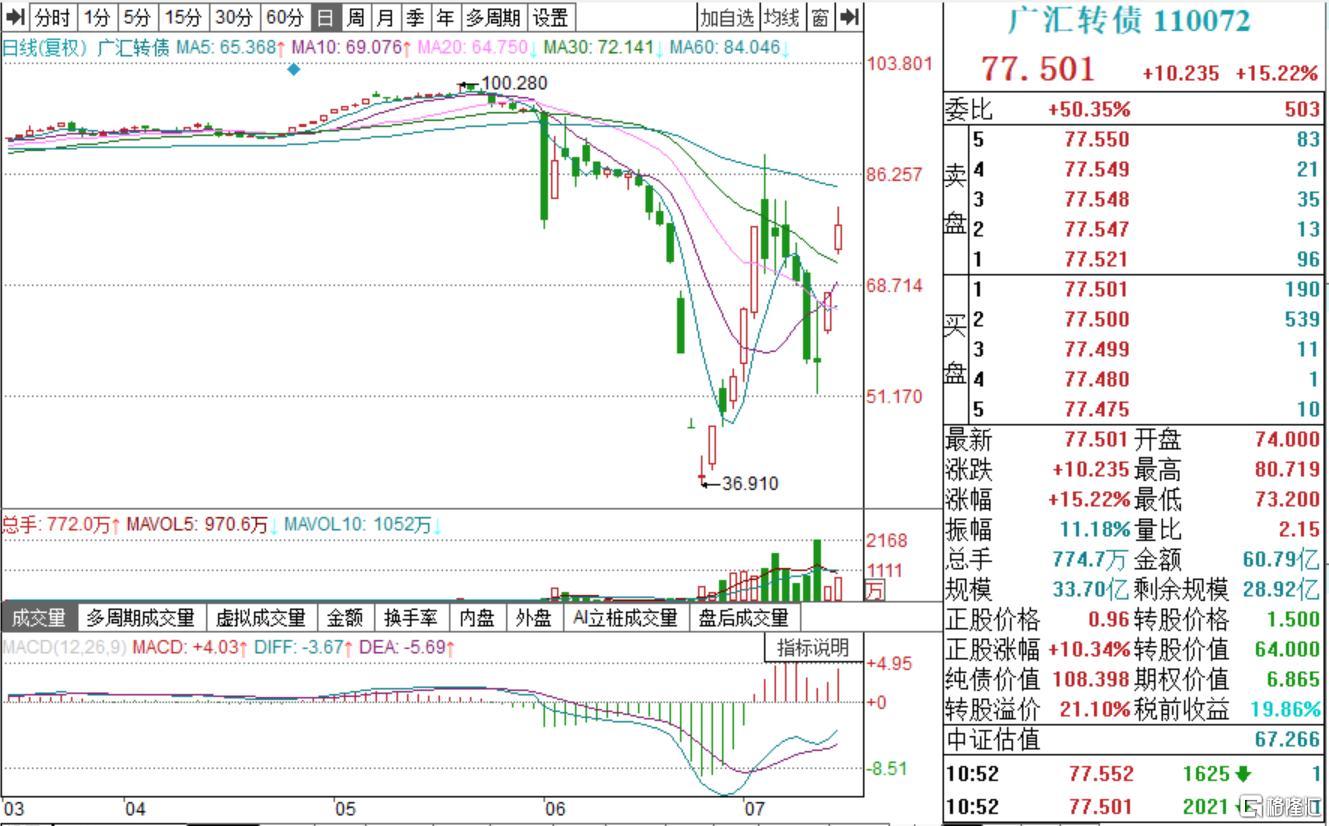Viewport: 1329px width, 826px height.
Task: Click buy level 2 price 77.500
Action: tap(1097, 319)
